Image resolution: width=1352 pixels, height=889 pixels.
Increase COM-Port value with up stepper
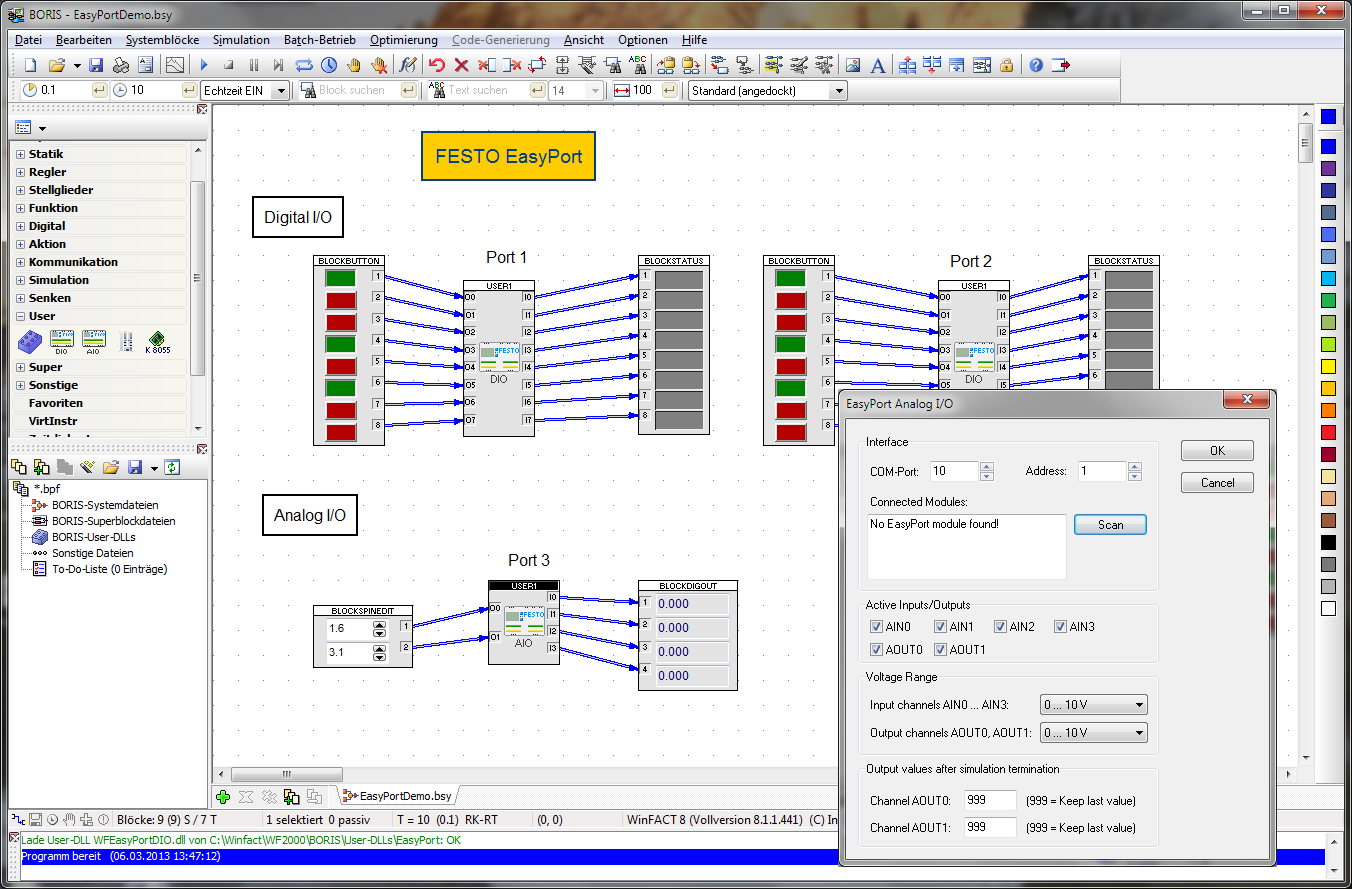click(x=987, y=467)
